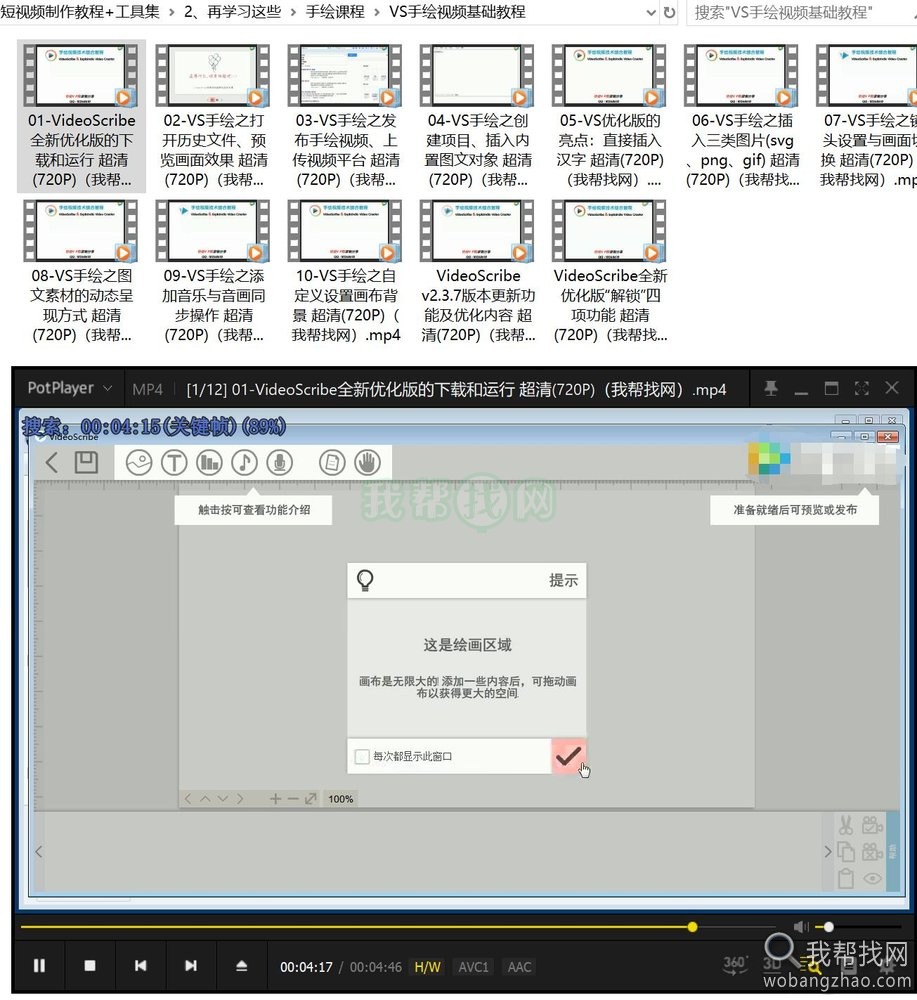Image resolution: width=917 pixels, height=1000 pixels.
Task: Click the PotPlayer seek bar handle
Action: tap(693, 927)
